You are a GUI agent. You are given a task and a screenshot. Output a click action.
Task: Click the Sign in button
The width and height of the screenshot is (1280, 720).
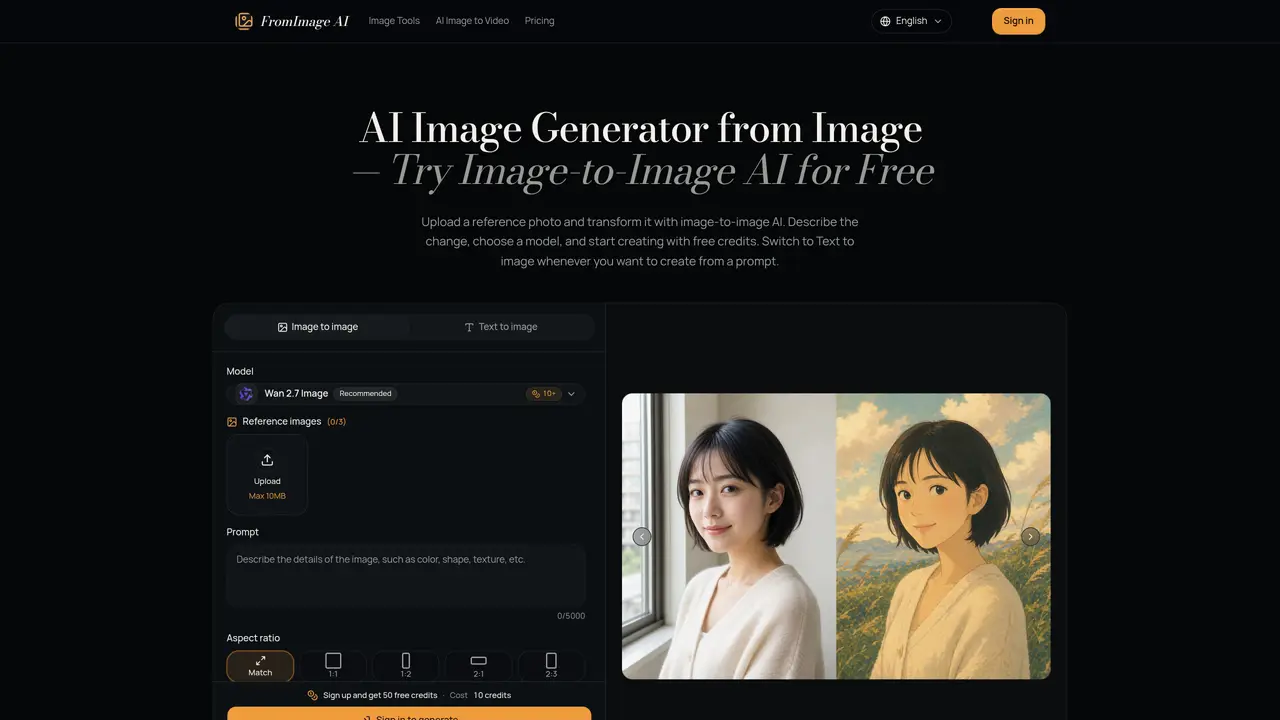(1018, 21)
